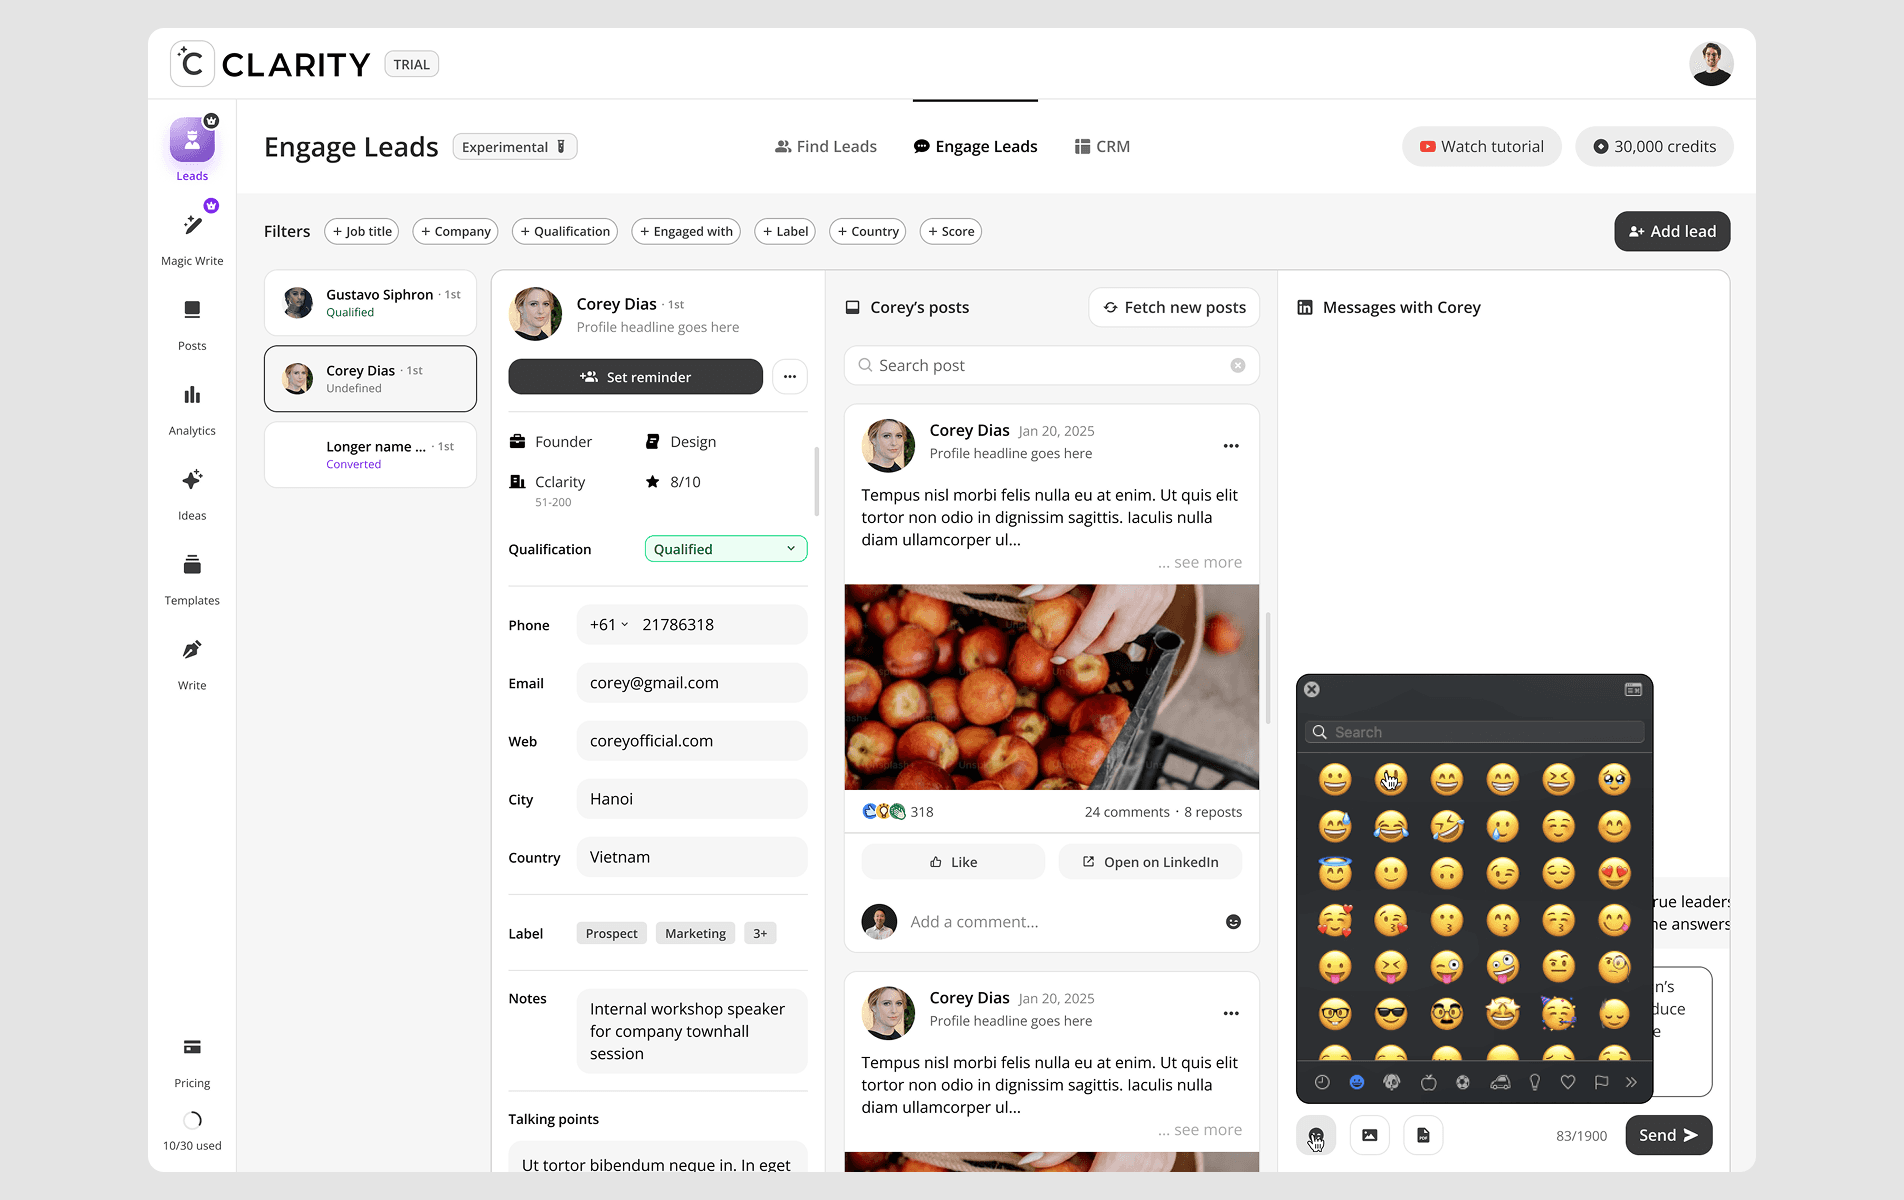Viewport: 1904px width, 1200px height.
Task: Add a Qualification filter
Action: [565, 231]
